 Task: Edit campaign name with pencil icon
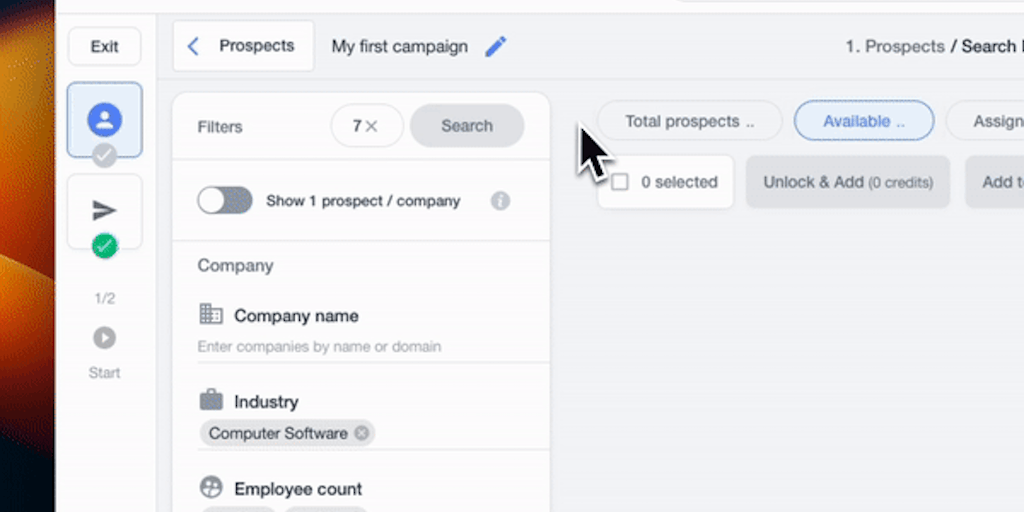pos(496,46)
